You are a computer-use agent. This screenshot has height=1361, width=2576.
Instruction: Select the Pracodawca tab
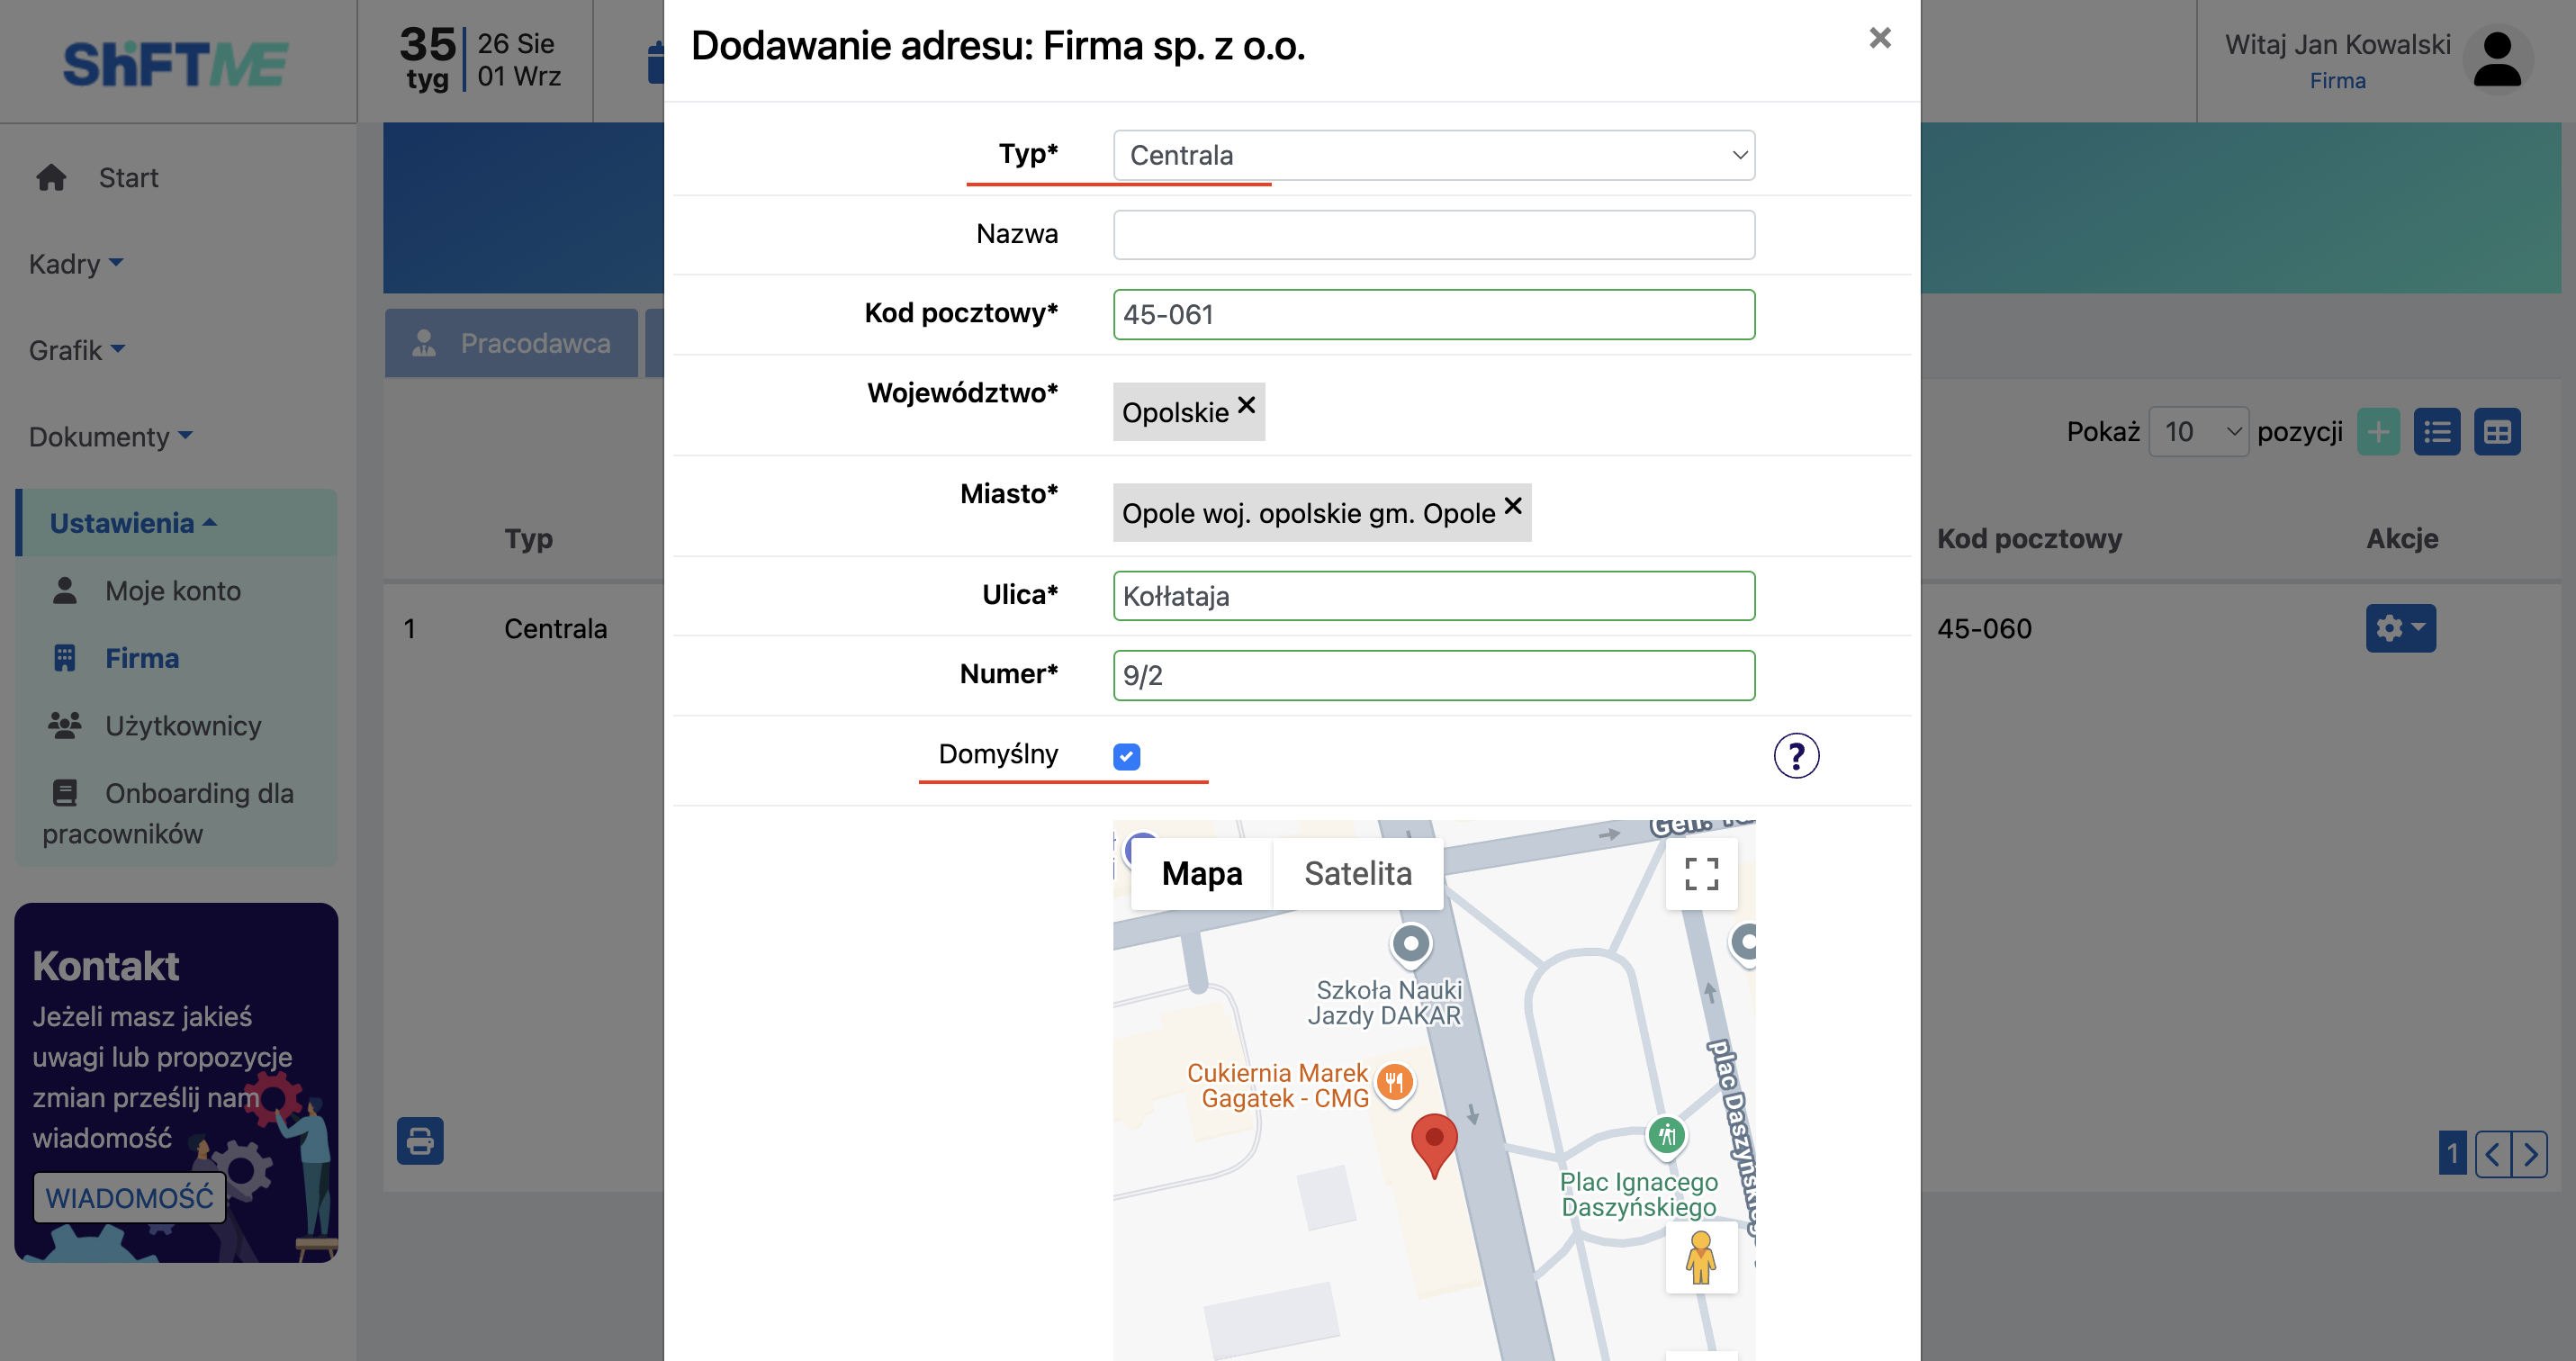coord(511,344)
